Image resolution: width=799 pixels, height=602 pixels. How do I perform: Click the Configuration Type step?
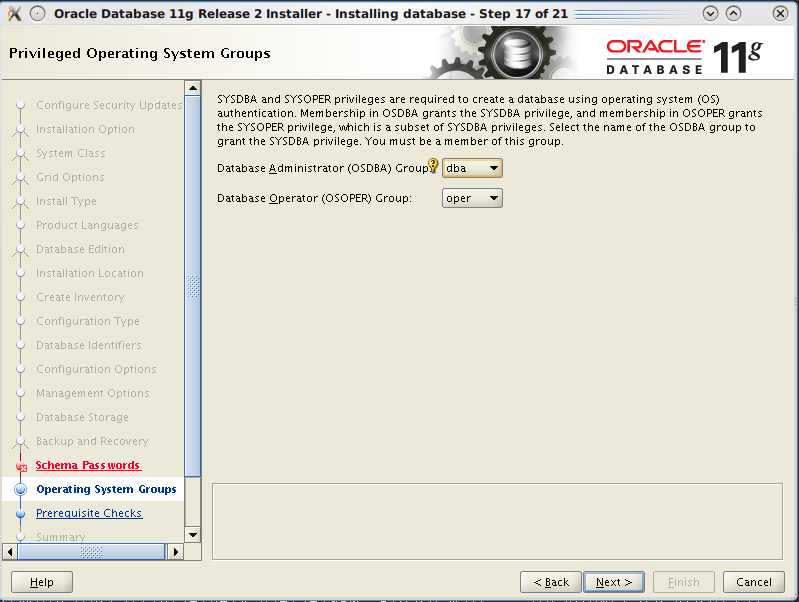click(x=88, y=321)
